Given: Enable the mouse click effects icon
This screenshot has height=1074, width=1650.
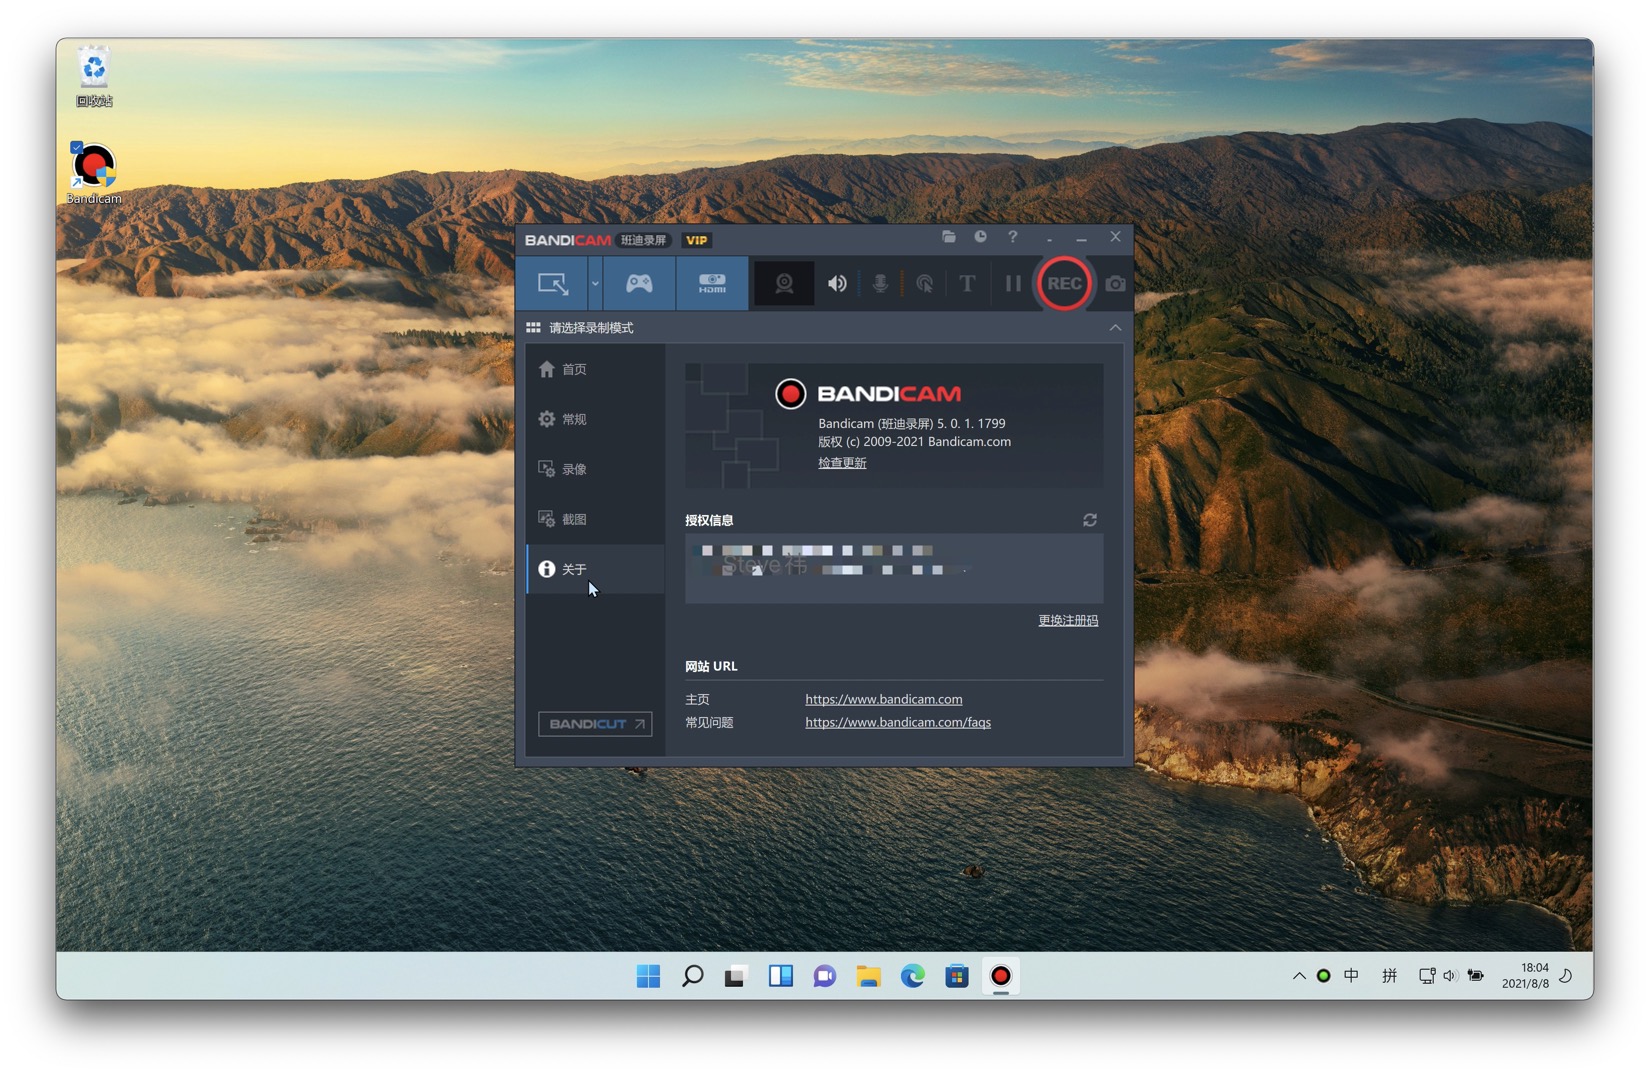Looking at the screenshot, I should [x=925, y=284].
